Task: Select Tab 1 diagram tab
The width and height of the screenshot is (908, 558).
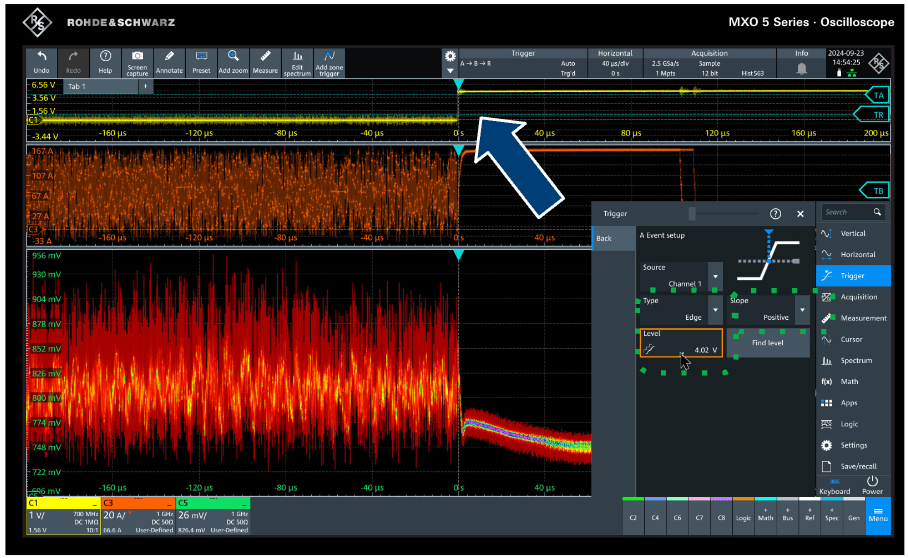Action: [100, 86]
